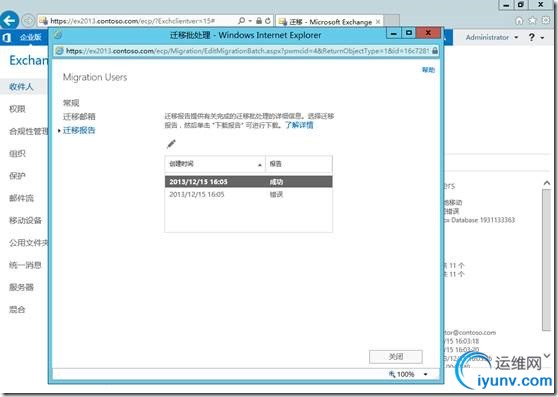Select the 2013/12/15 16:05 错误 report row
The image size is (558, 397).
[x=248, y=195]
